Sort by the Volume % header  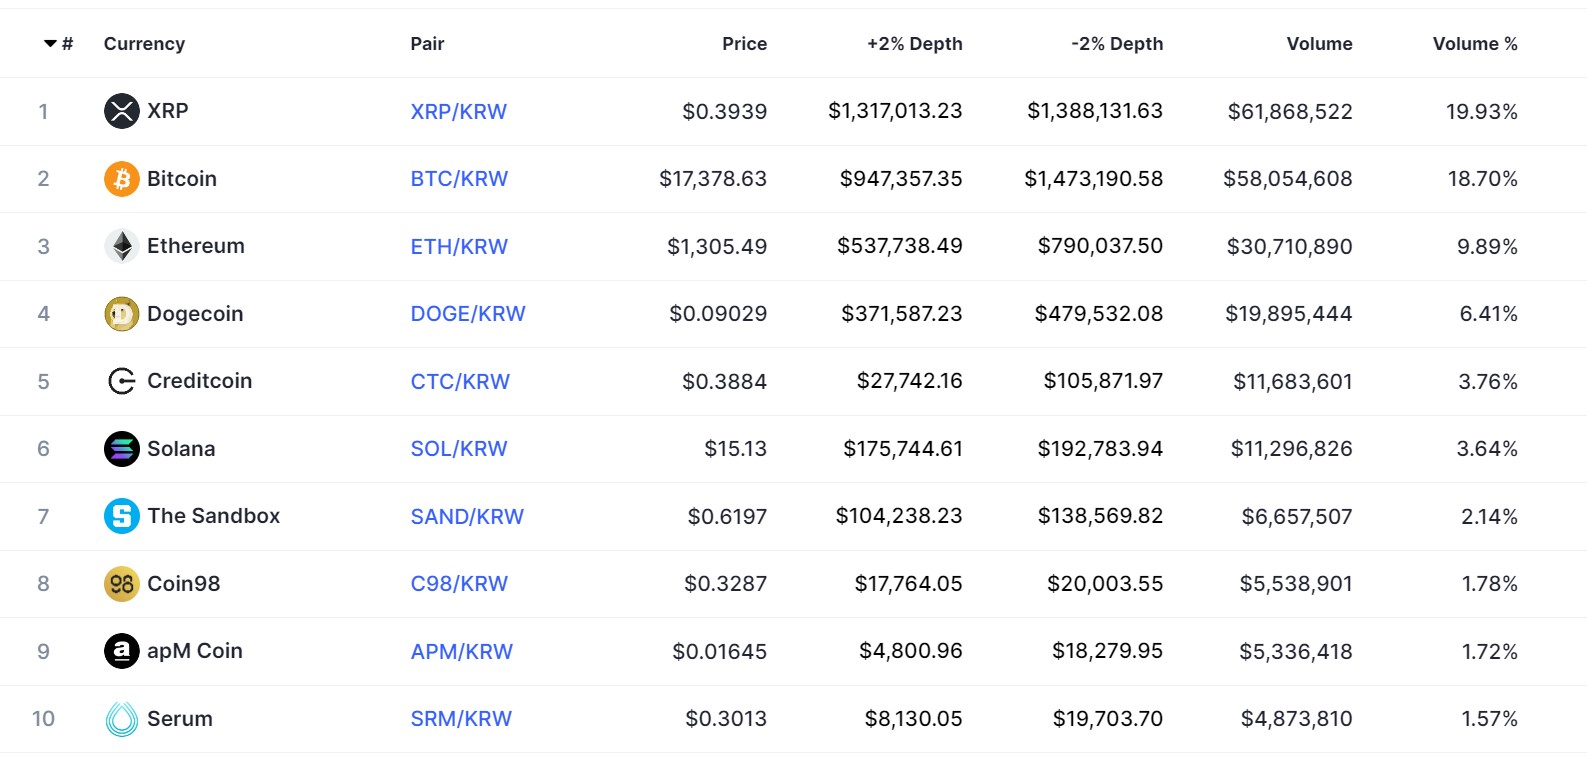(x=1474, y=44)
